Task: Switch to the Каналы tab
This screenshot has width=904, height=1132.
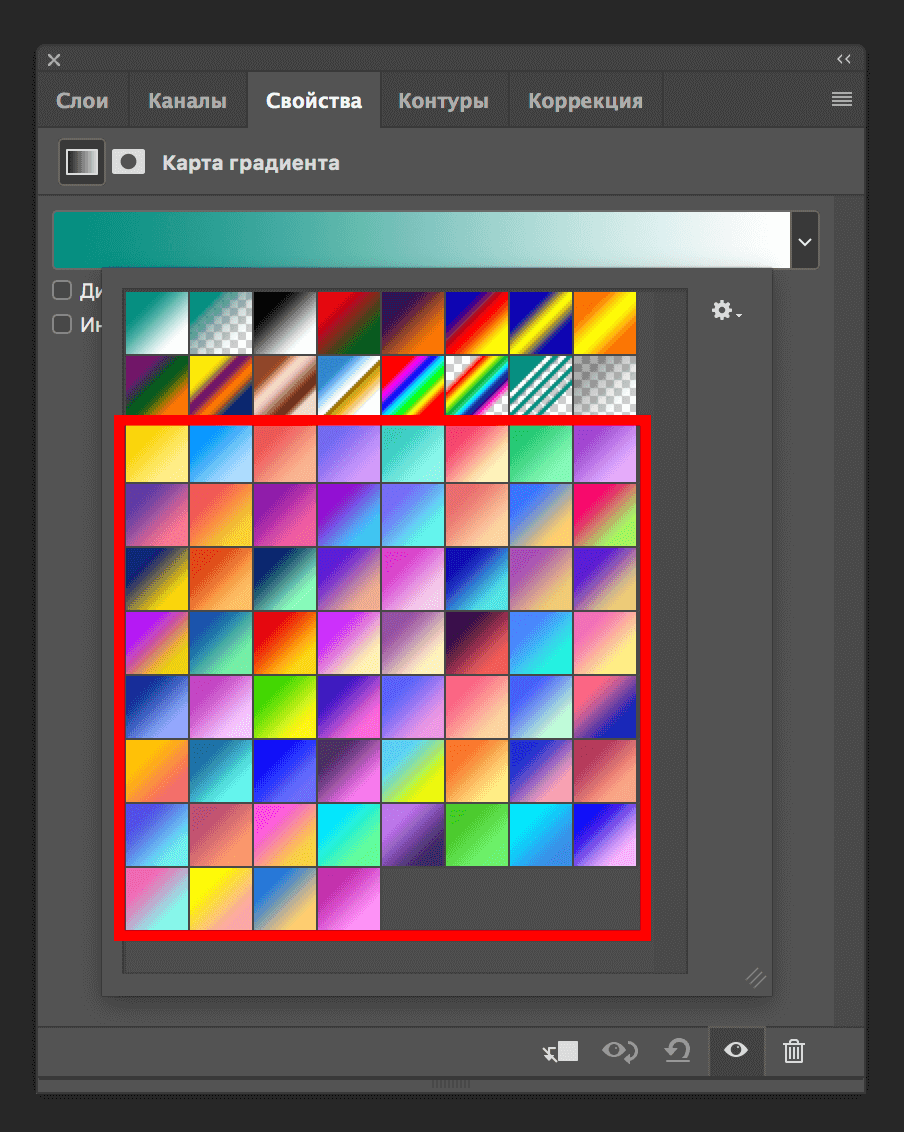Action: pos(187,99)
